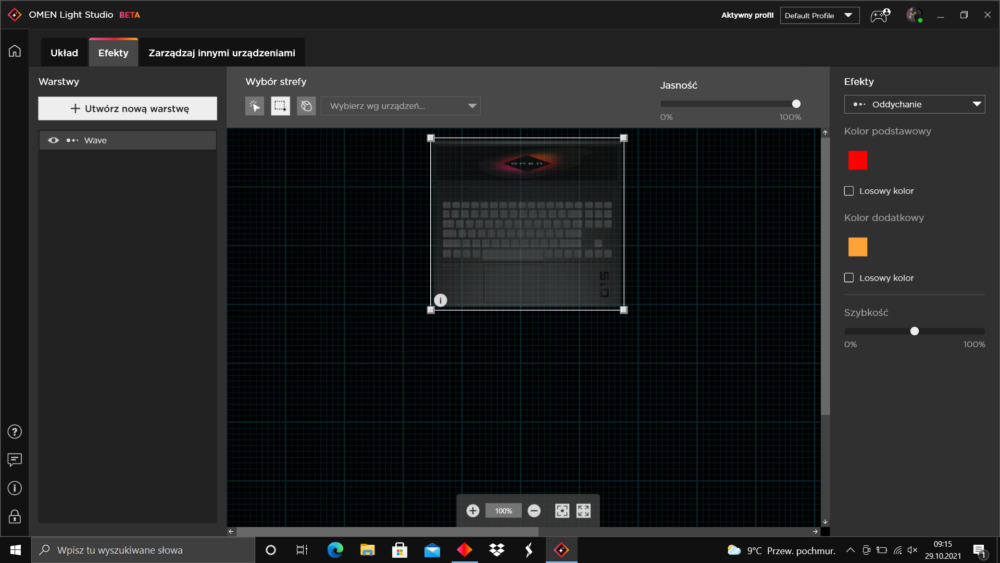Click the Szybkość speed slider handle
Screen dimensions: 1000x563
pyautogui.click(x=915, y=331)
